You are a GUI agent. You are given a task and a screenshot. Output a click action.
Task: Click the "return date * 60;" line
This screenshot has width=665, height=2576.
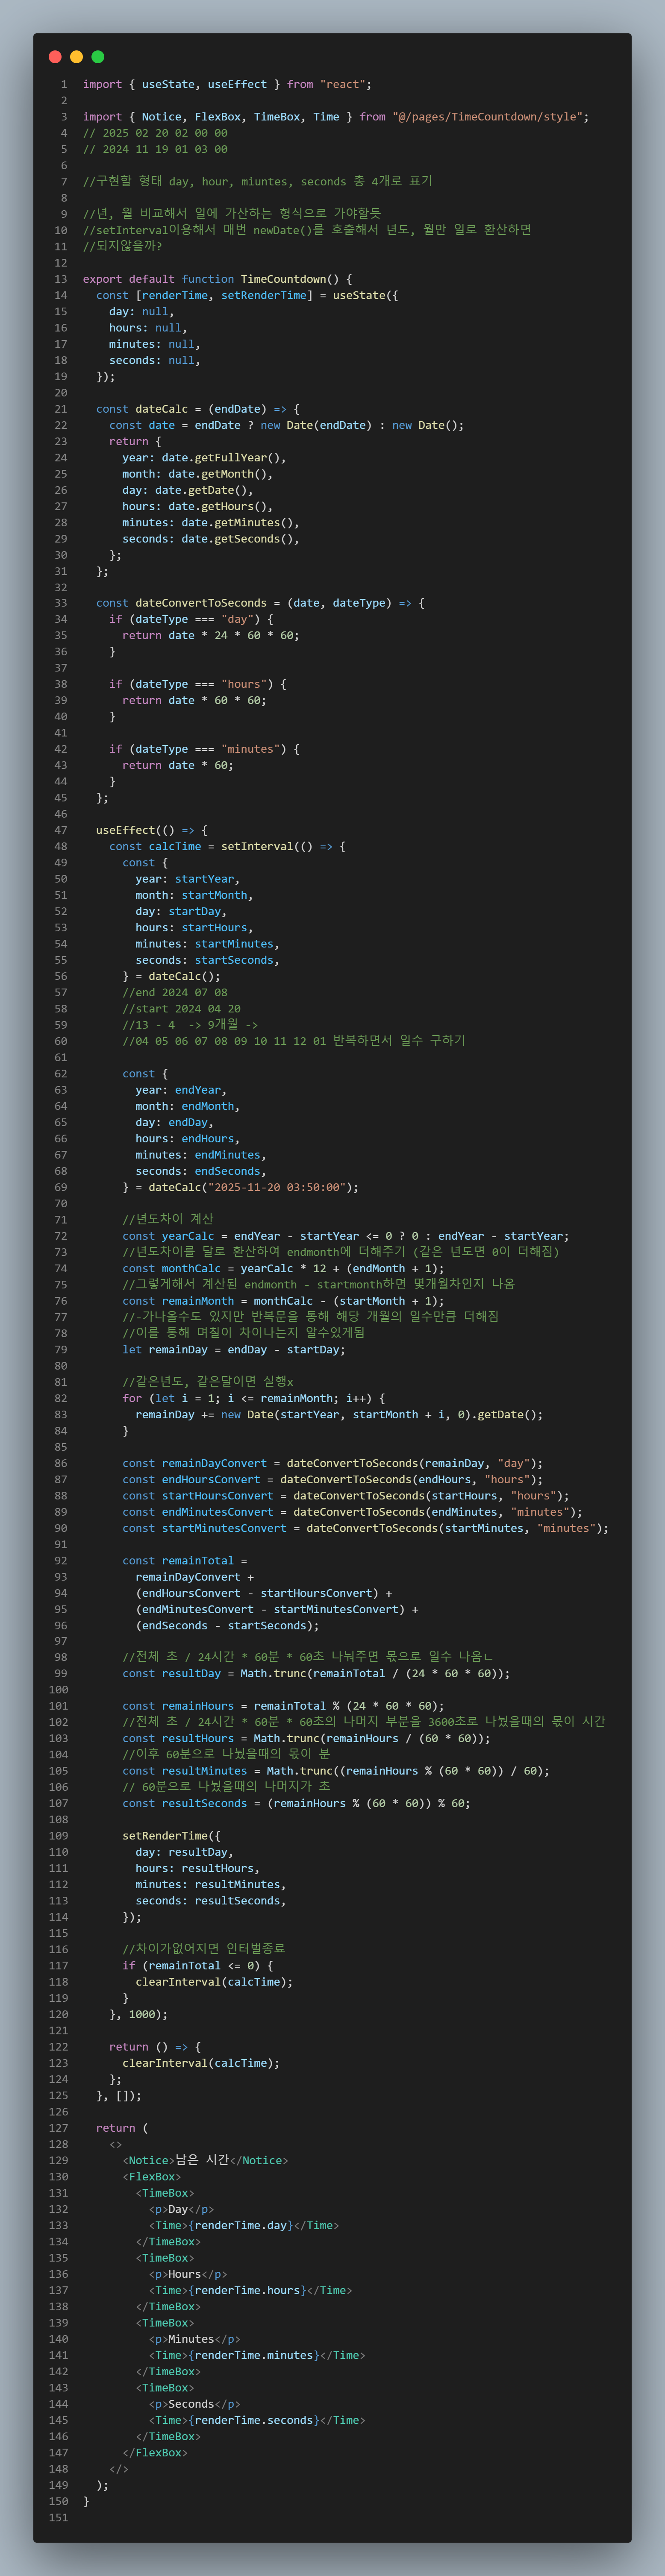tap(178, 766)
